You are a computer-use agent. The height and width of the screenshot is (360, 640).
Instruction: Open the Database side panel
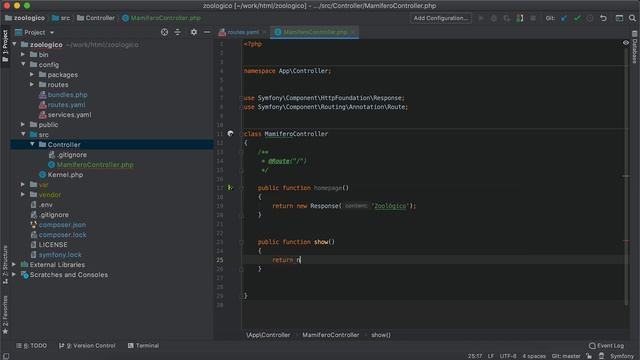pos(635,47)
